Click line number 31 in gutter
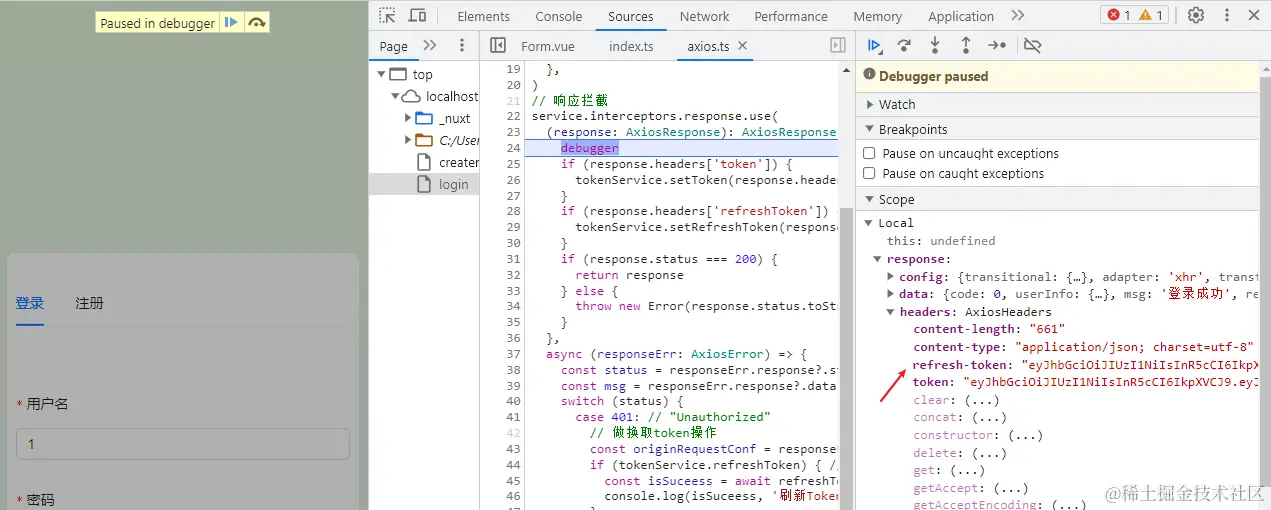The width and height of the screenshot is (1271, 510). [x=513, y=259]
